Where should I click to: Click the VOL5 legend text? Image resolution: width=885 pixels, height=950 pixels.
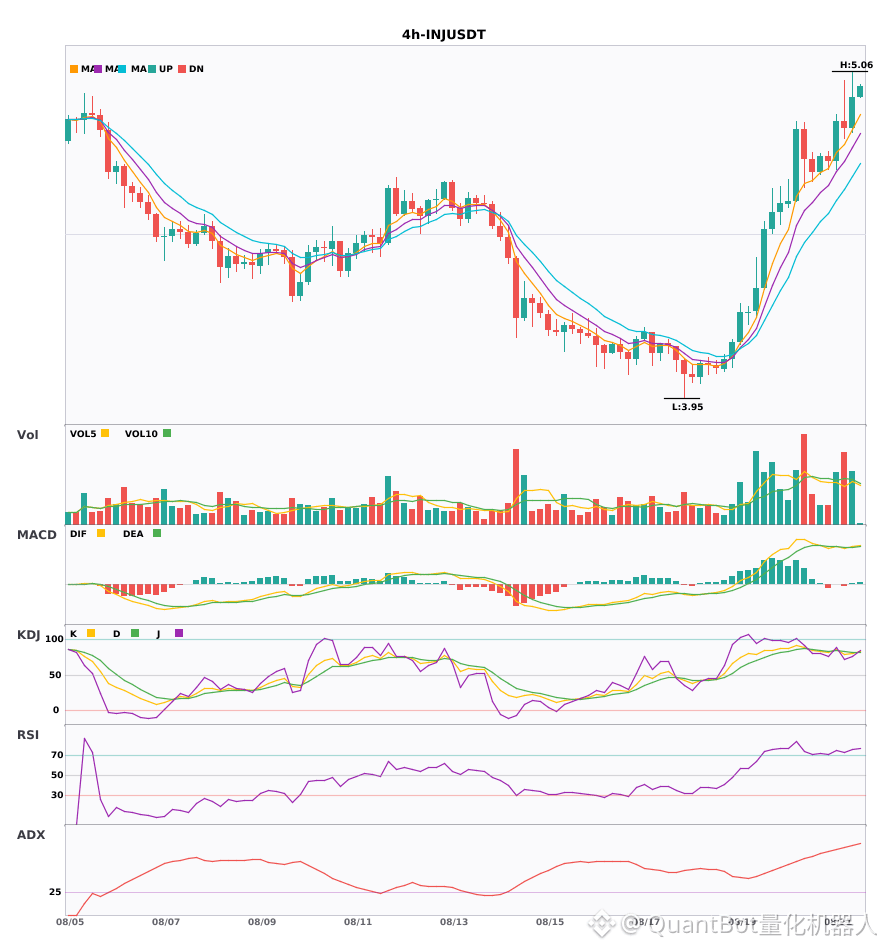[x=83, y=434]
